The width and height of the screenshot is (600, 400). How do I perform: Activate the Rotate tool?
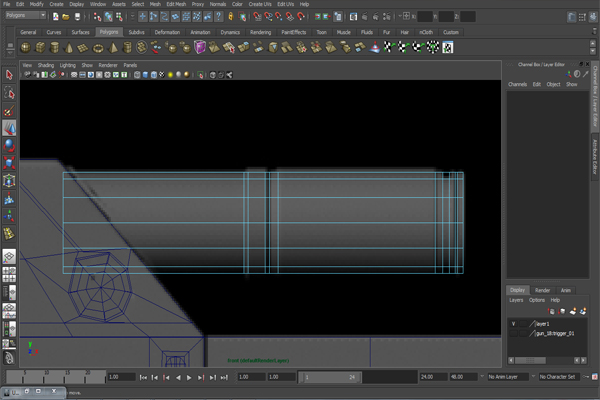click(9, 145)
